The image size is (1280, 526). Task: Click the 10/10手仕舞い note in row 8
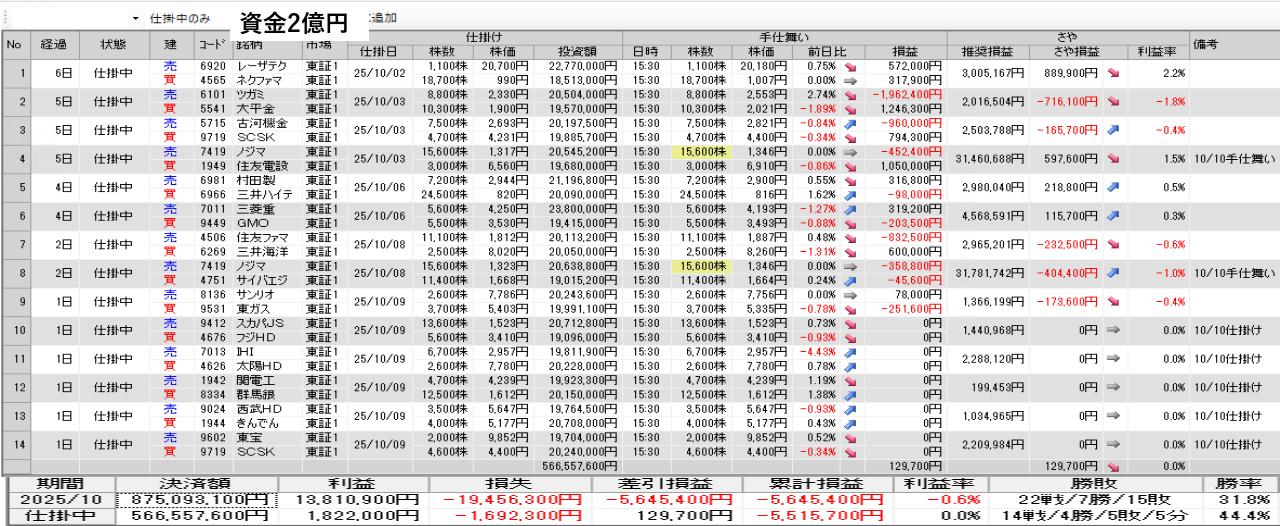tap(1234, 271)
